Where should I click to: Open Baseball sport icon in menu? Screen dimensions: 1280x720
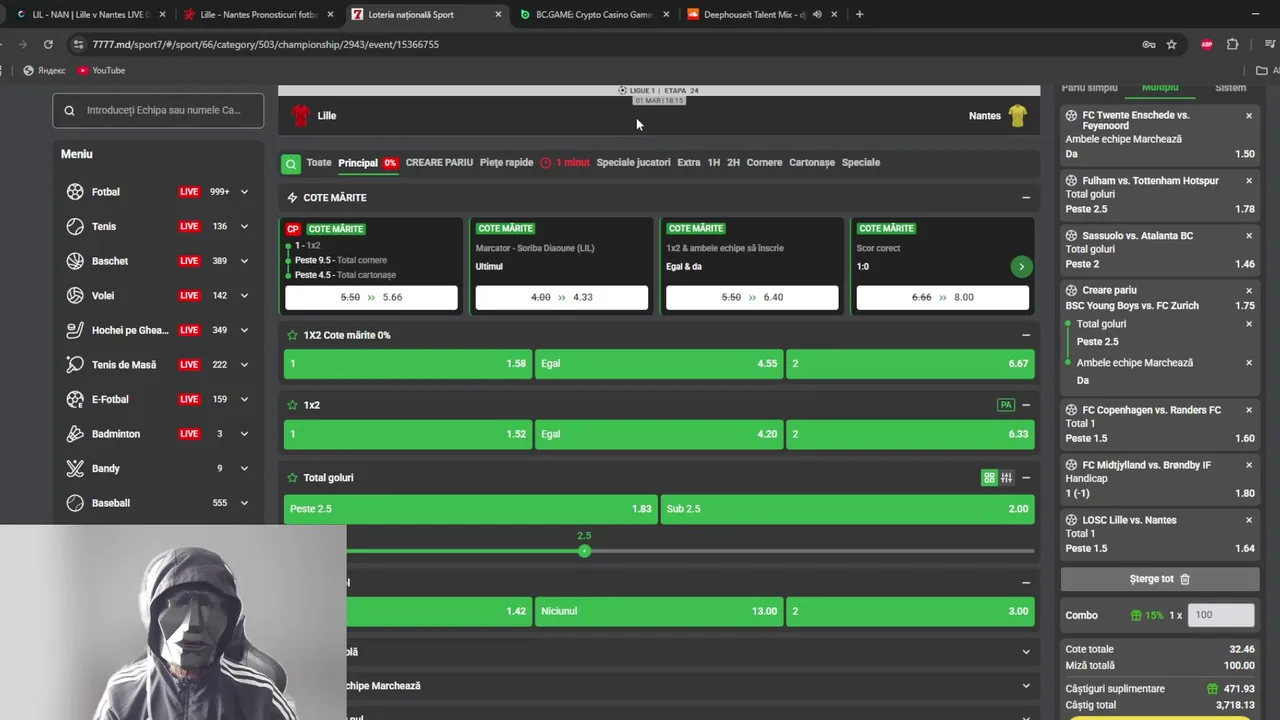pos(75,503)
